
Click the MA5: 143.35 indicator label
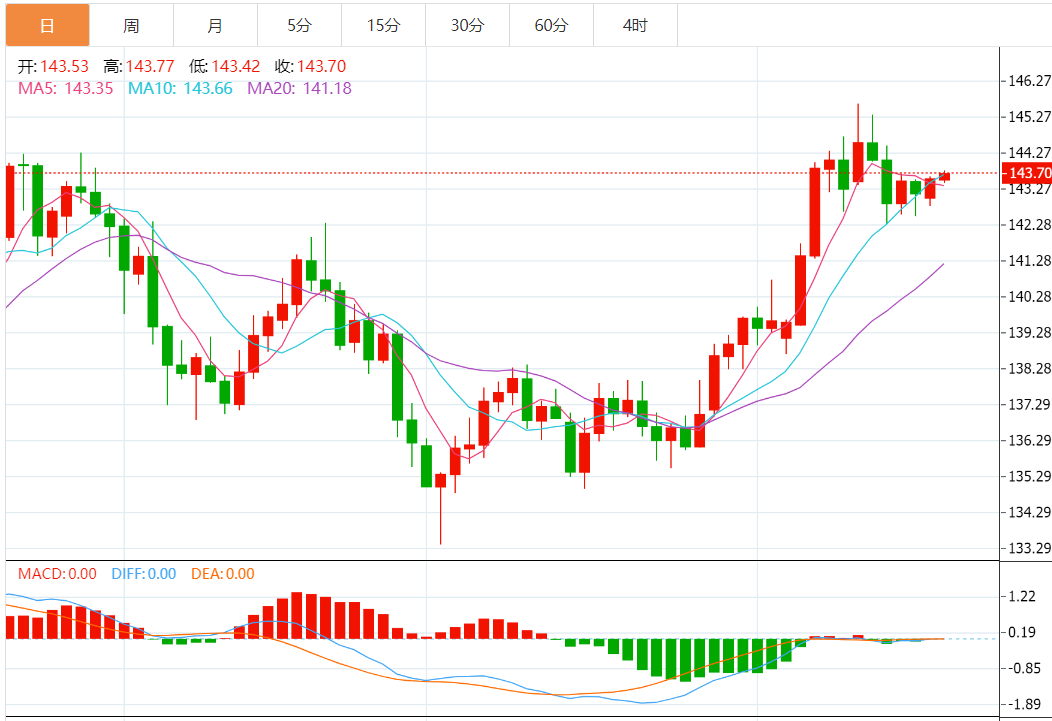[66, 89]
